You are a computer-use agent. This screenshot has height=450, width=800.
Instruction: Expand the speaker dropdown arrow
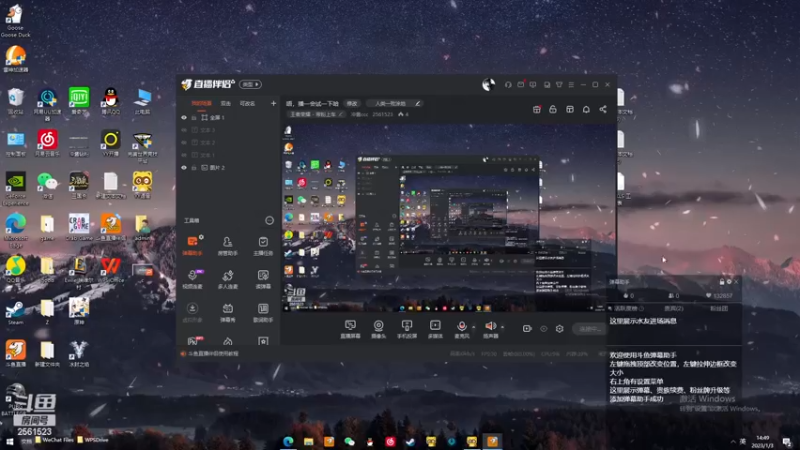(503, 327)
